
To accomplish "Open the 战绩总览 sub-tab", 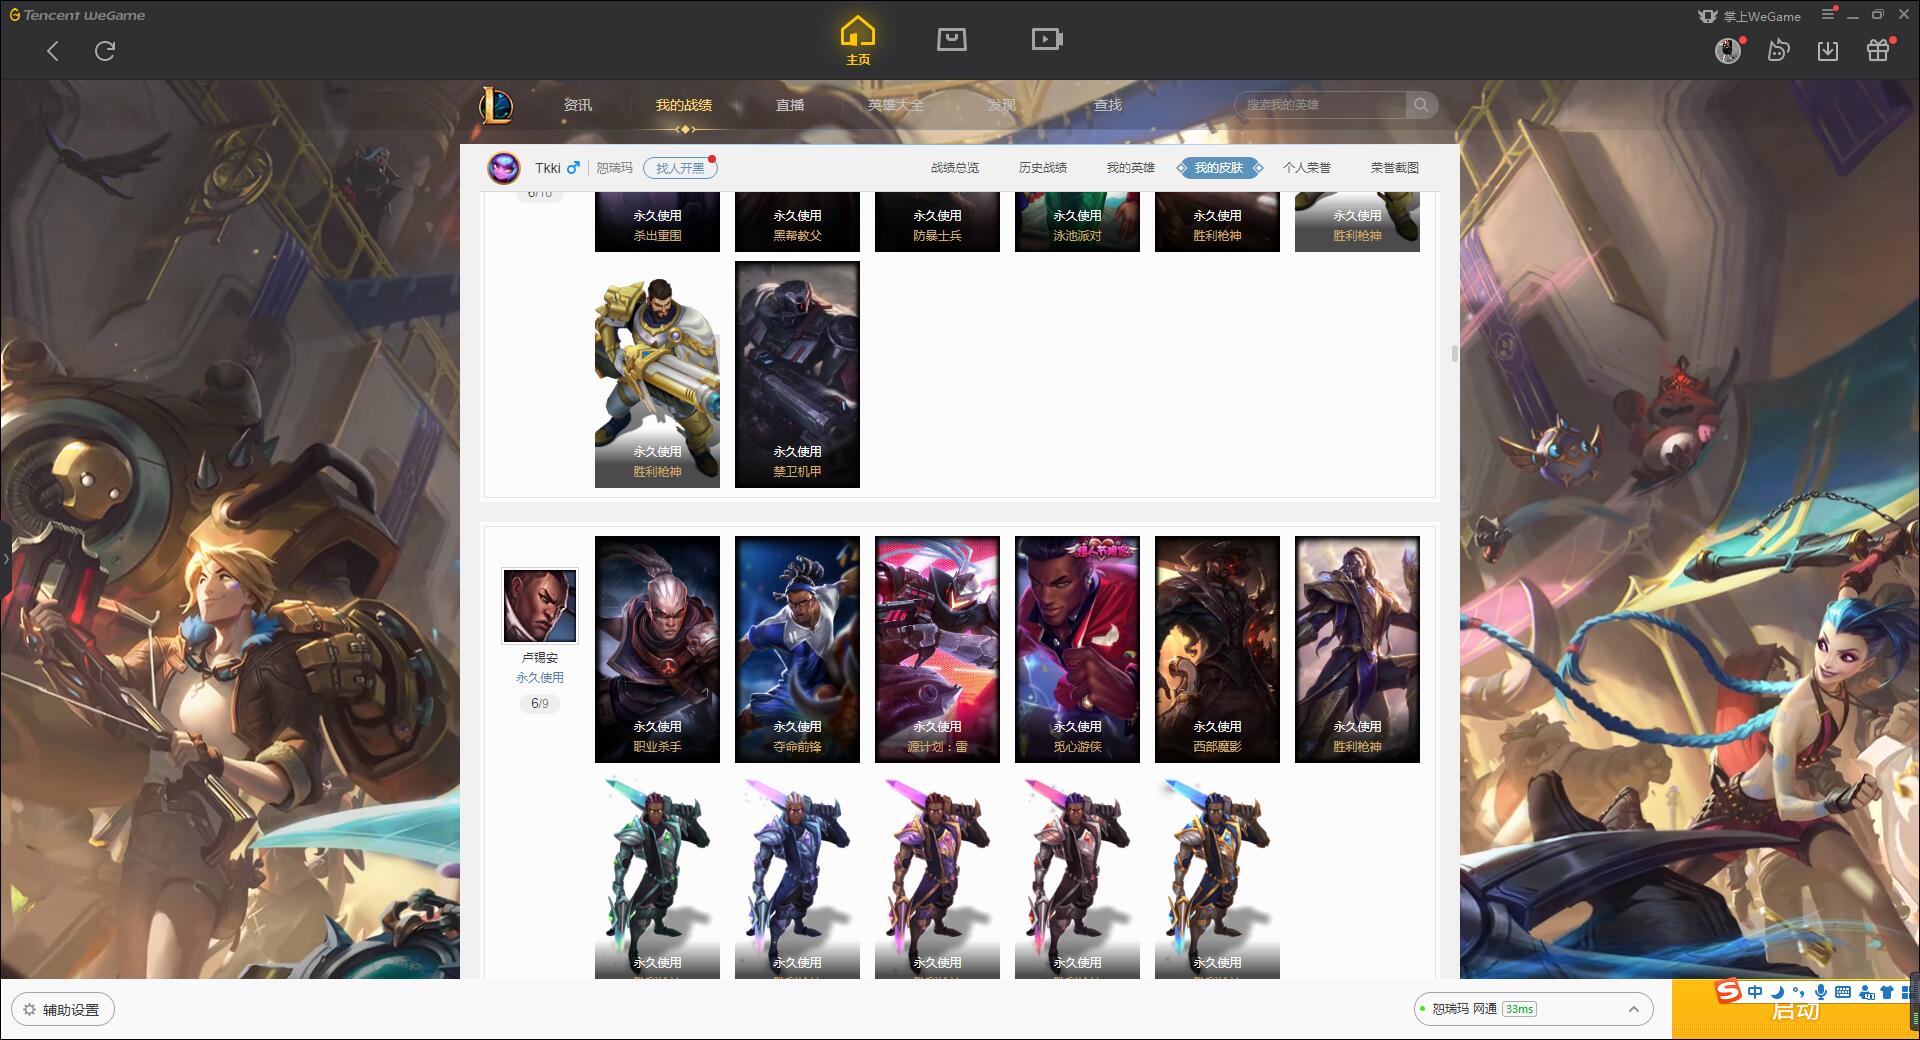I will click(955, 168).
